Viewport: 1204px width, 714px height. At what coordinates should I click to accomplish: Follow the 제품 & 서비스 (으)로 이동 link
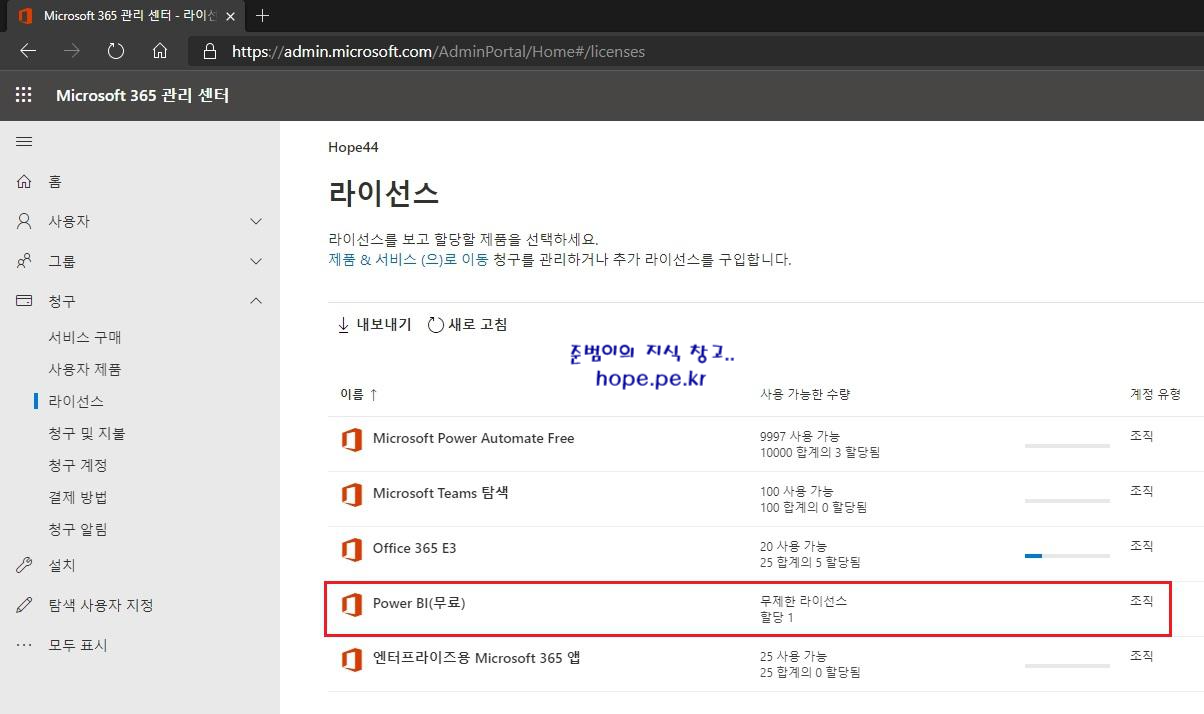[x=408, y=259]
